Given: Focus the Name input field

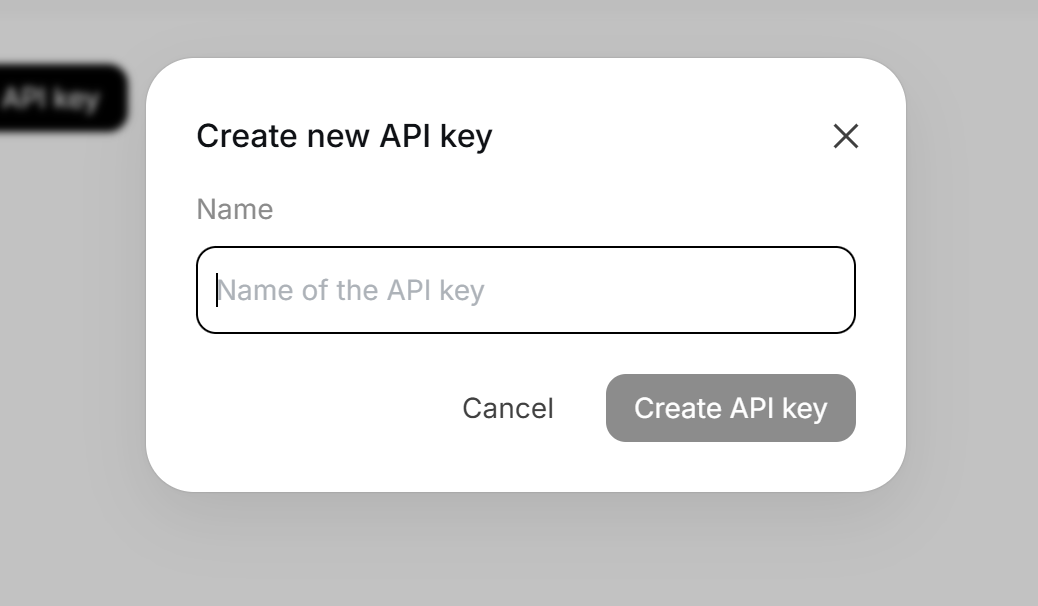Looking at the screenshot, I should [x=526, y=290].
